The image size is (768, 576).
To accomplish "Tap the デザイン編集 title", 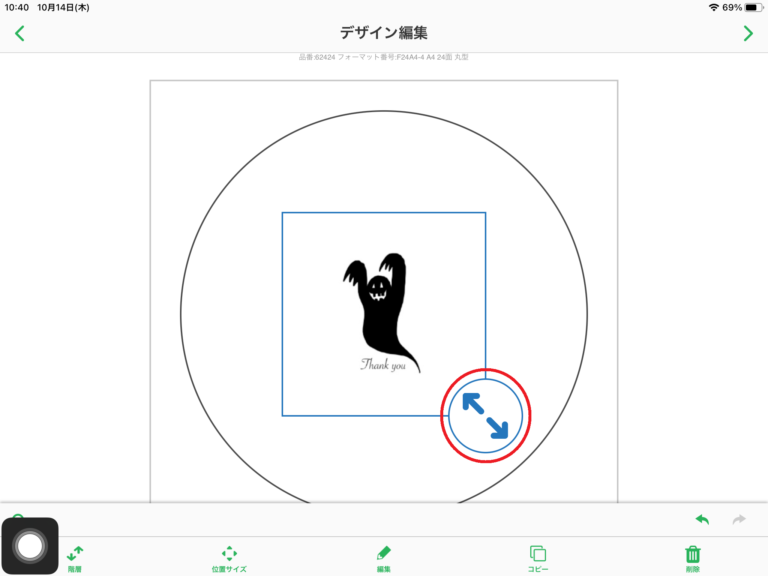I will [384, 33].
